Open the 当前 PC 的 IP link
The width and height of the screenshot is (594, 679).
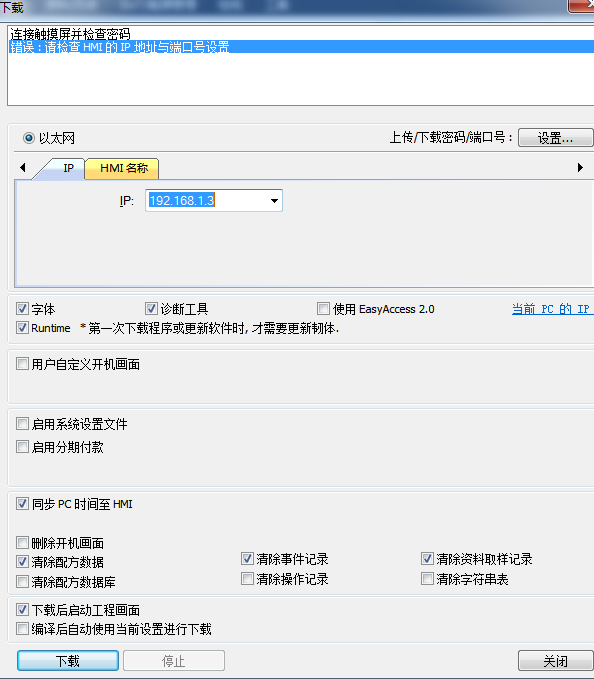[x=552, y=309]
